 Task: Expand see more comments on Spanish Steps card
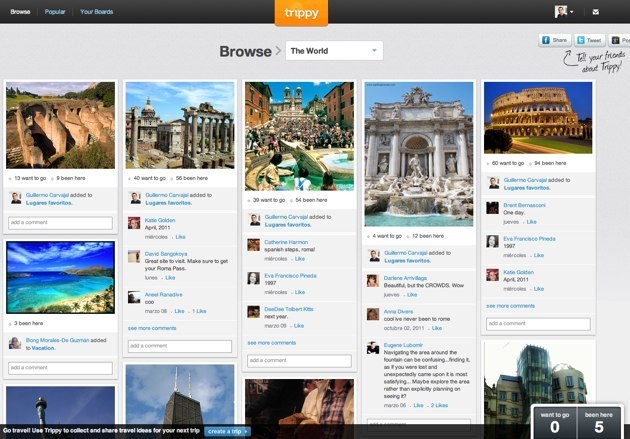[x=272, y=343]
